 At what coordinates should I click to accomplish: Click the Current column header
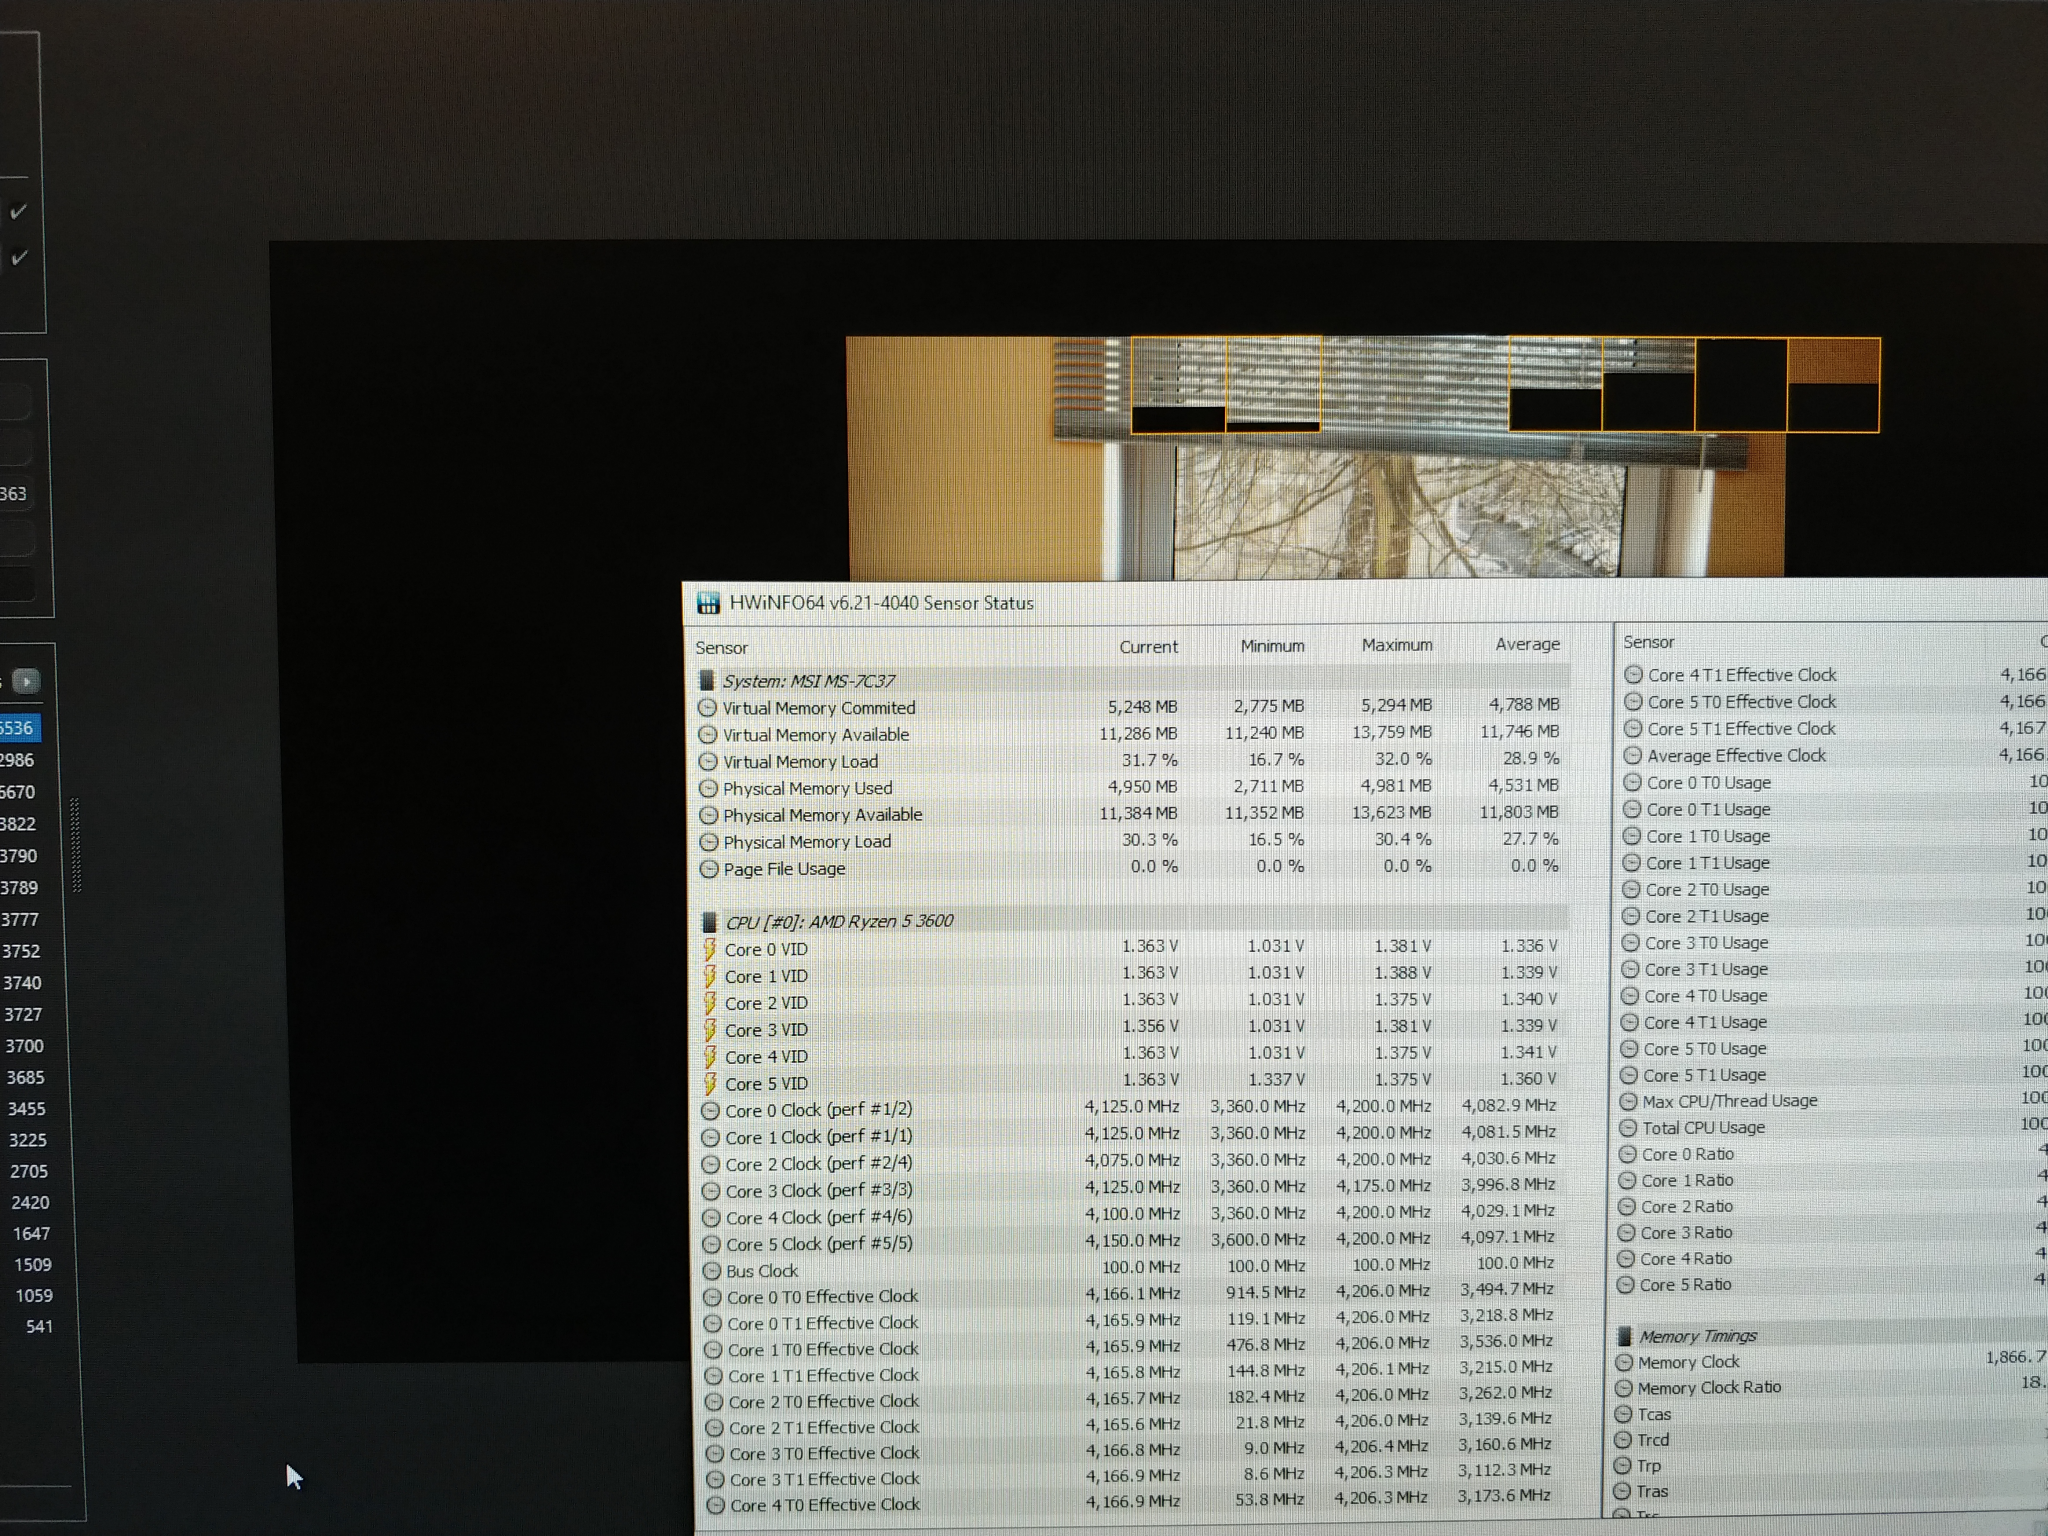point(1148,647)
